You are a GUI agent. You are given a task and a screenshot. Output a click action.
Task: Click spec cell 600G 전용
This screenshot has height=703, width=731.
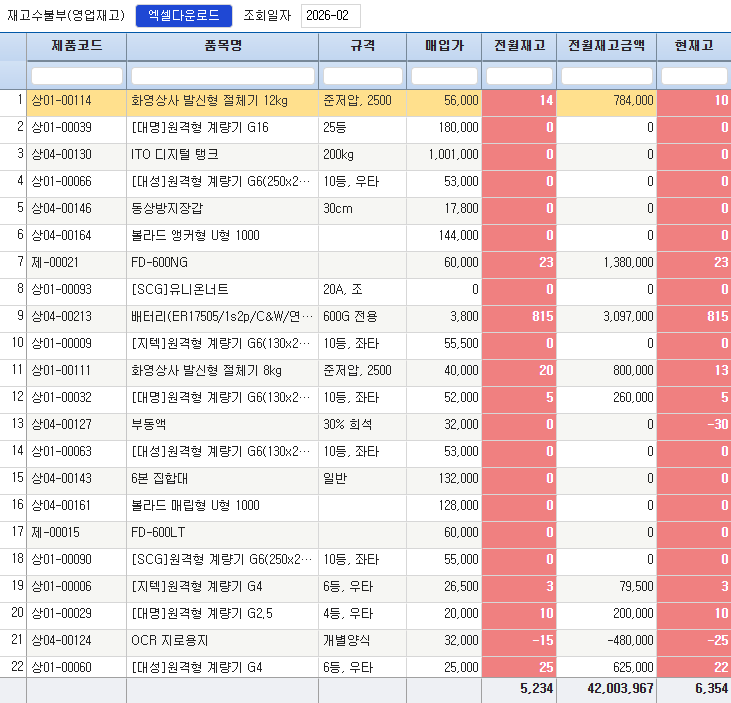tap(350, 317)
